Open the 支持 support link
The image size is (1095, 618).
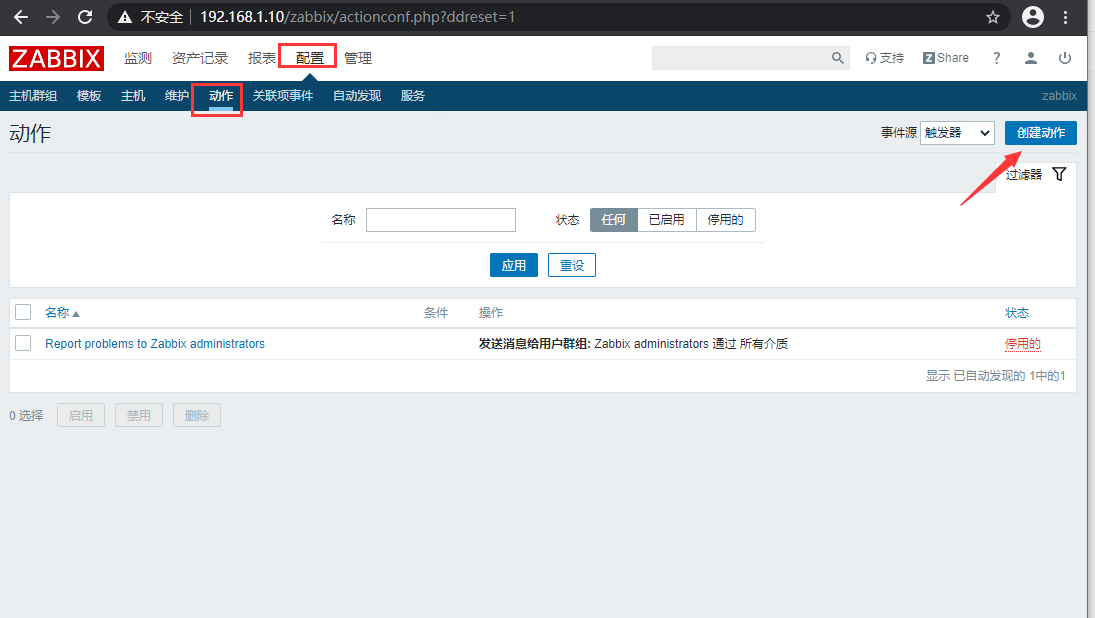point(884,58)
